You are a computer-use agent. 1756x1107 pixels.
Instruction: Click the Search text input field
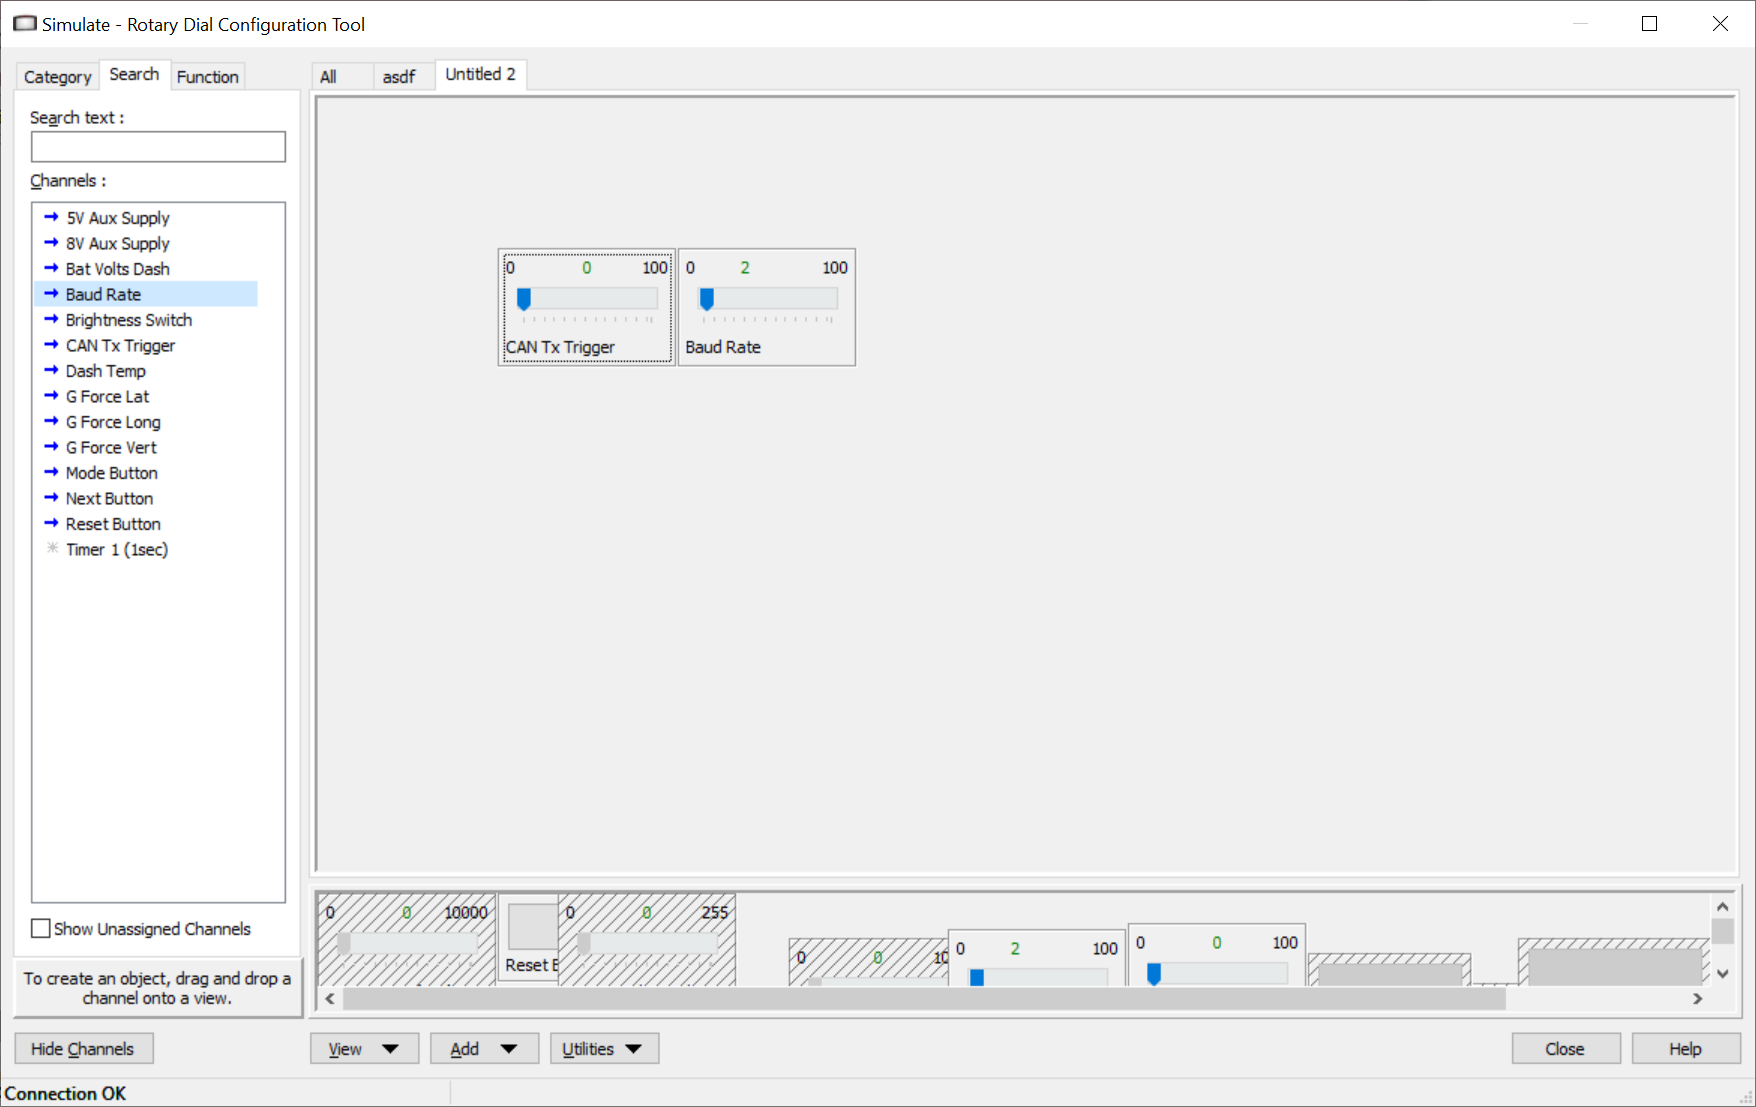pos(158,147)
